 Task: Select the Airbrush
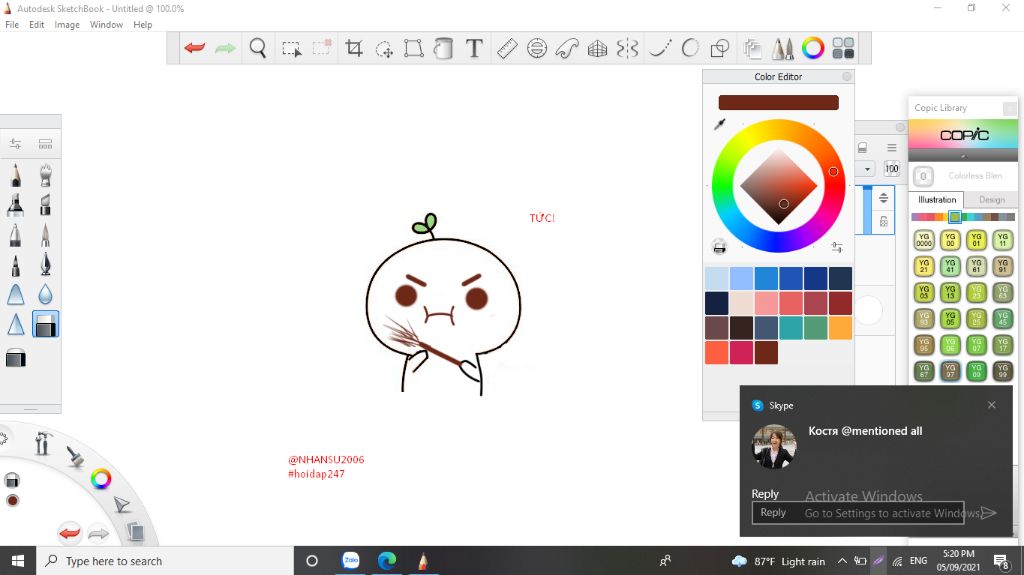pos(45,175)
